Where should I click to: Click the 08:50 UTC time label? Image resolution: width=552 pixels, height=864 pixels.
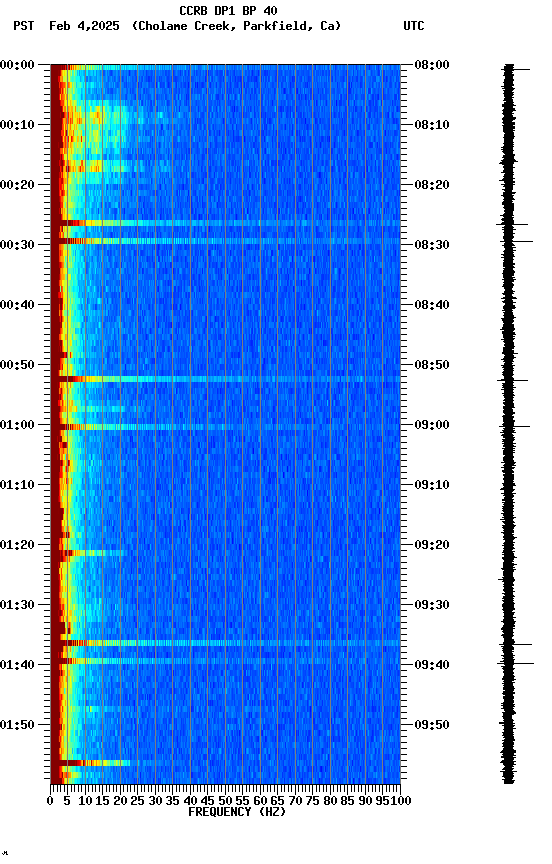coord(432,365)
